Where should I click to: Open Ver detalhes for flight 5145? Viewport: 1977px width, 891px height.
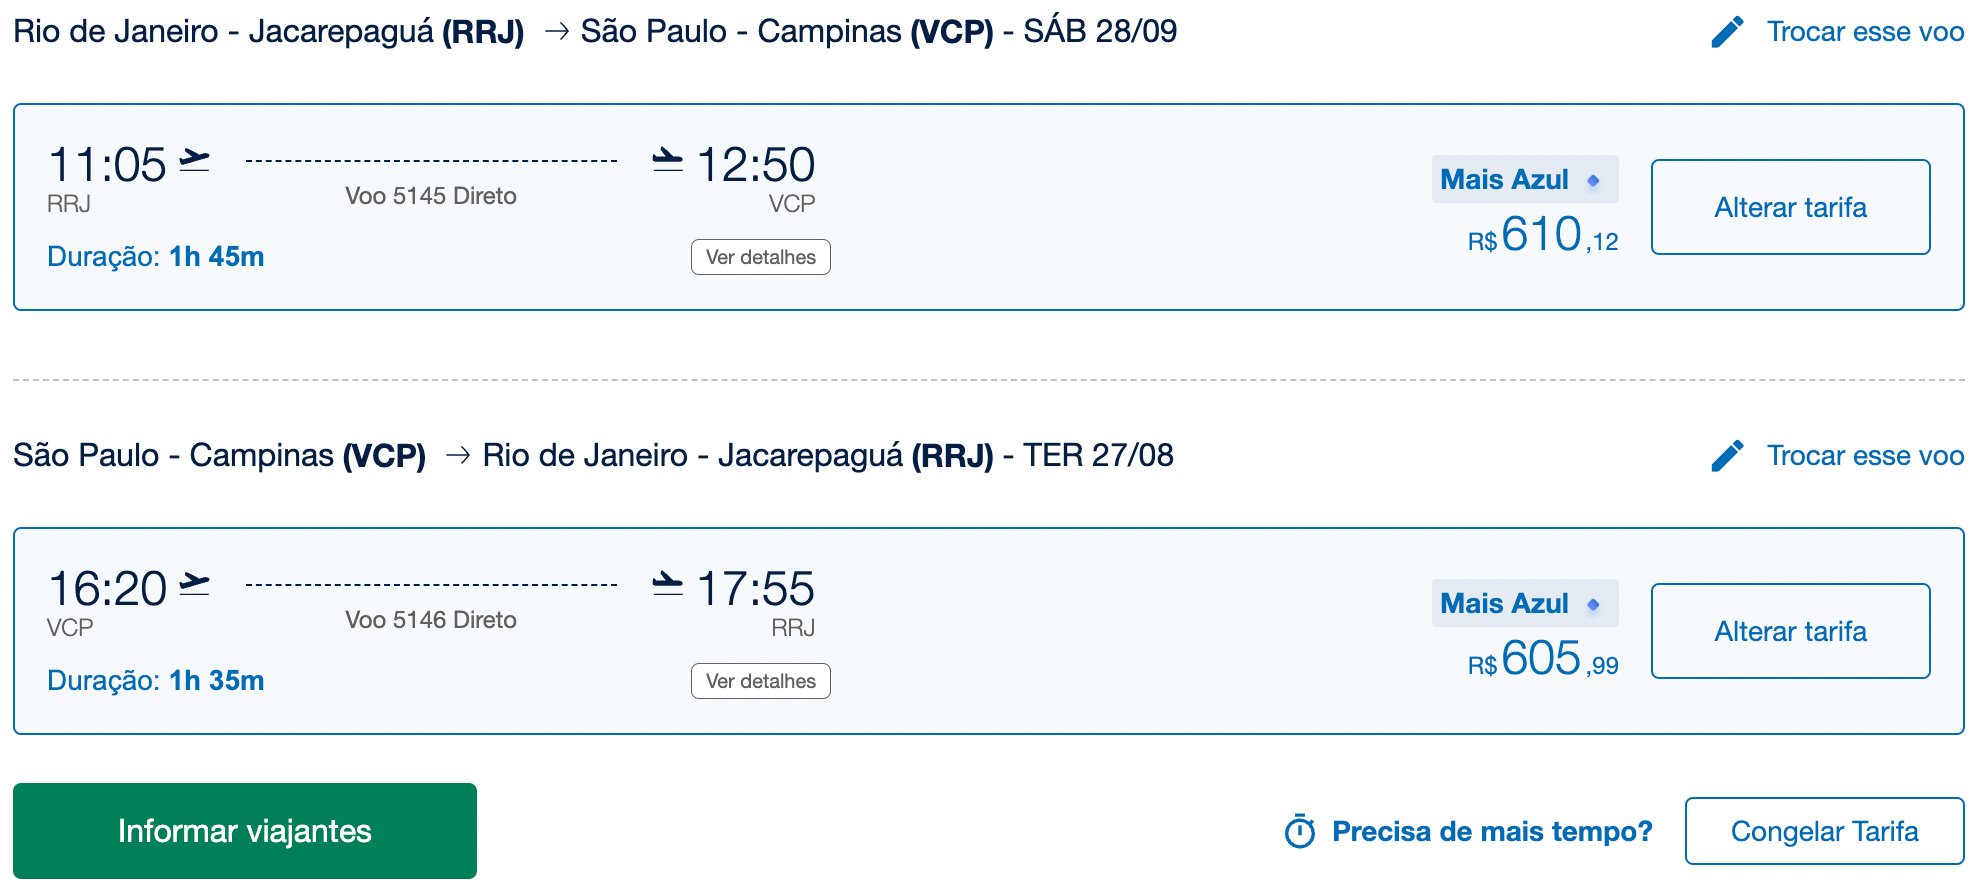pos(761,257)
